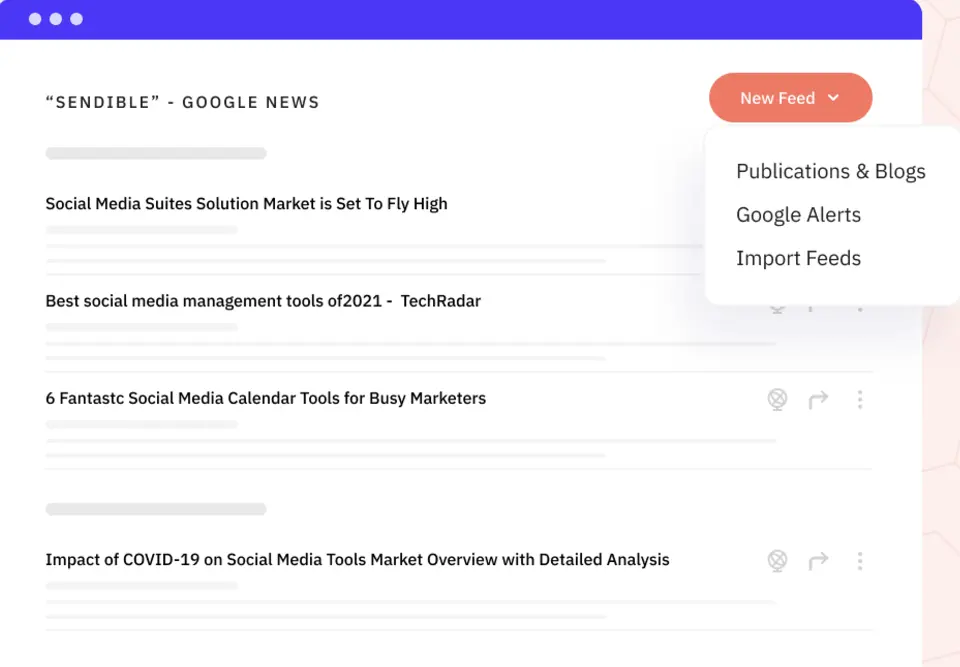Click the New Feed button
The width and height of the screenshot is (960, 667).
pos(779,97)
